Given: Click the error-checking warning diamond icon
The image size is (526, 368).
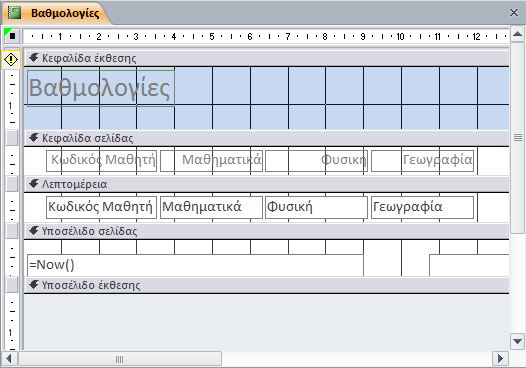Looking at the screenshot, I should (11, 60).
